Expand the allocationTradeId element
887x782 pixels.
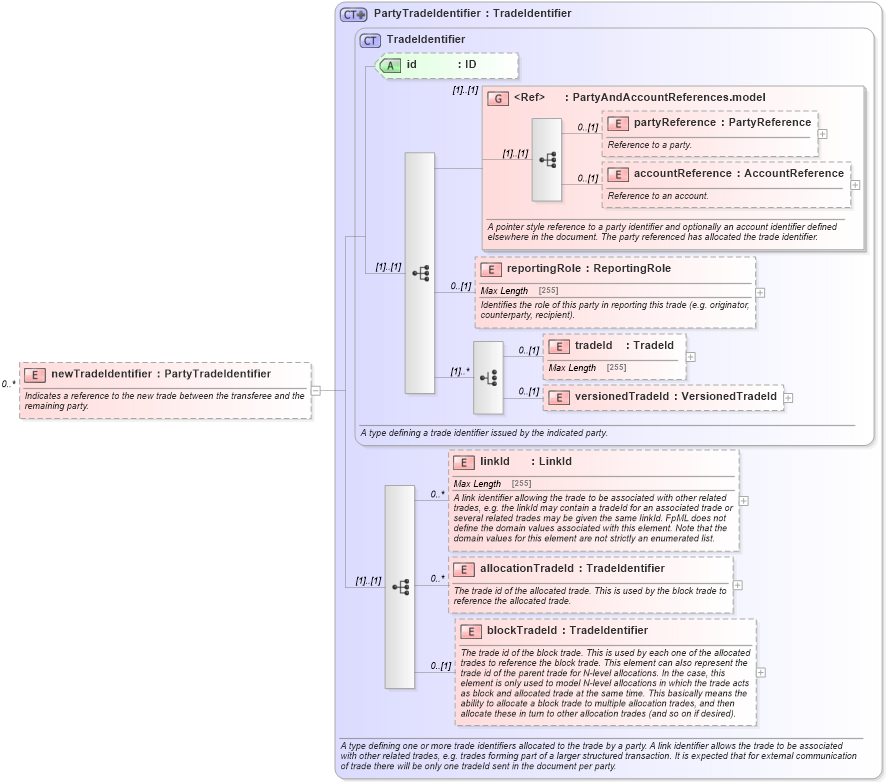[x=738, y=585]
